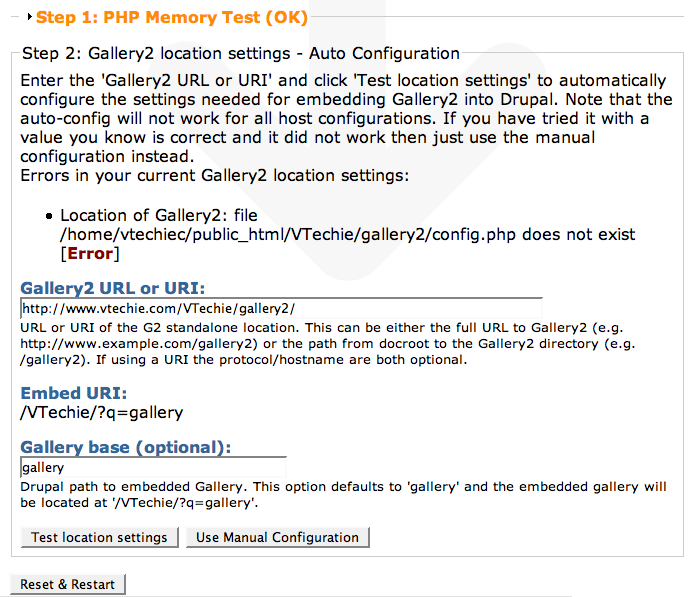The width and height of the screenshot is (700, 597).
Task: Click into the Gallery2 URL or URI field
Action: (281, 309)
